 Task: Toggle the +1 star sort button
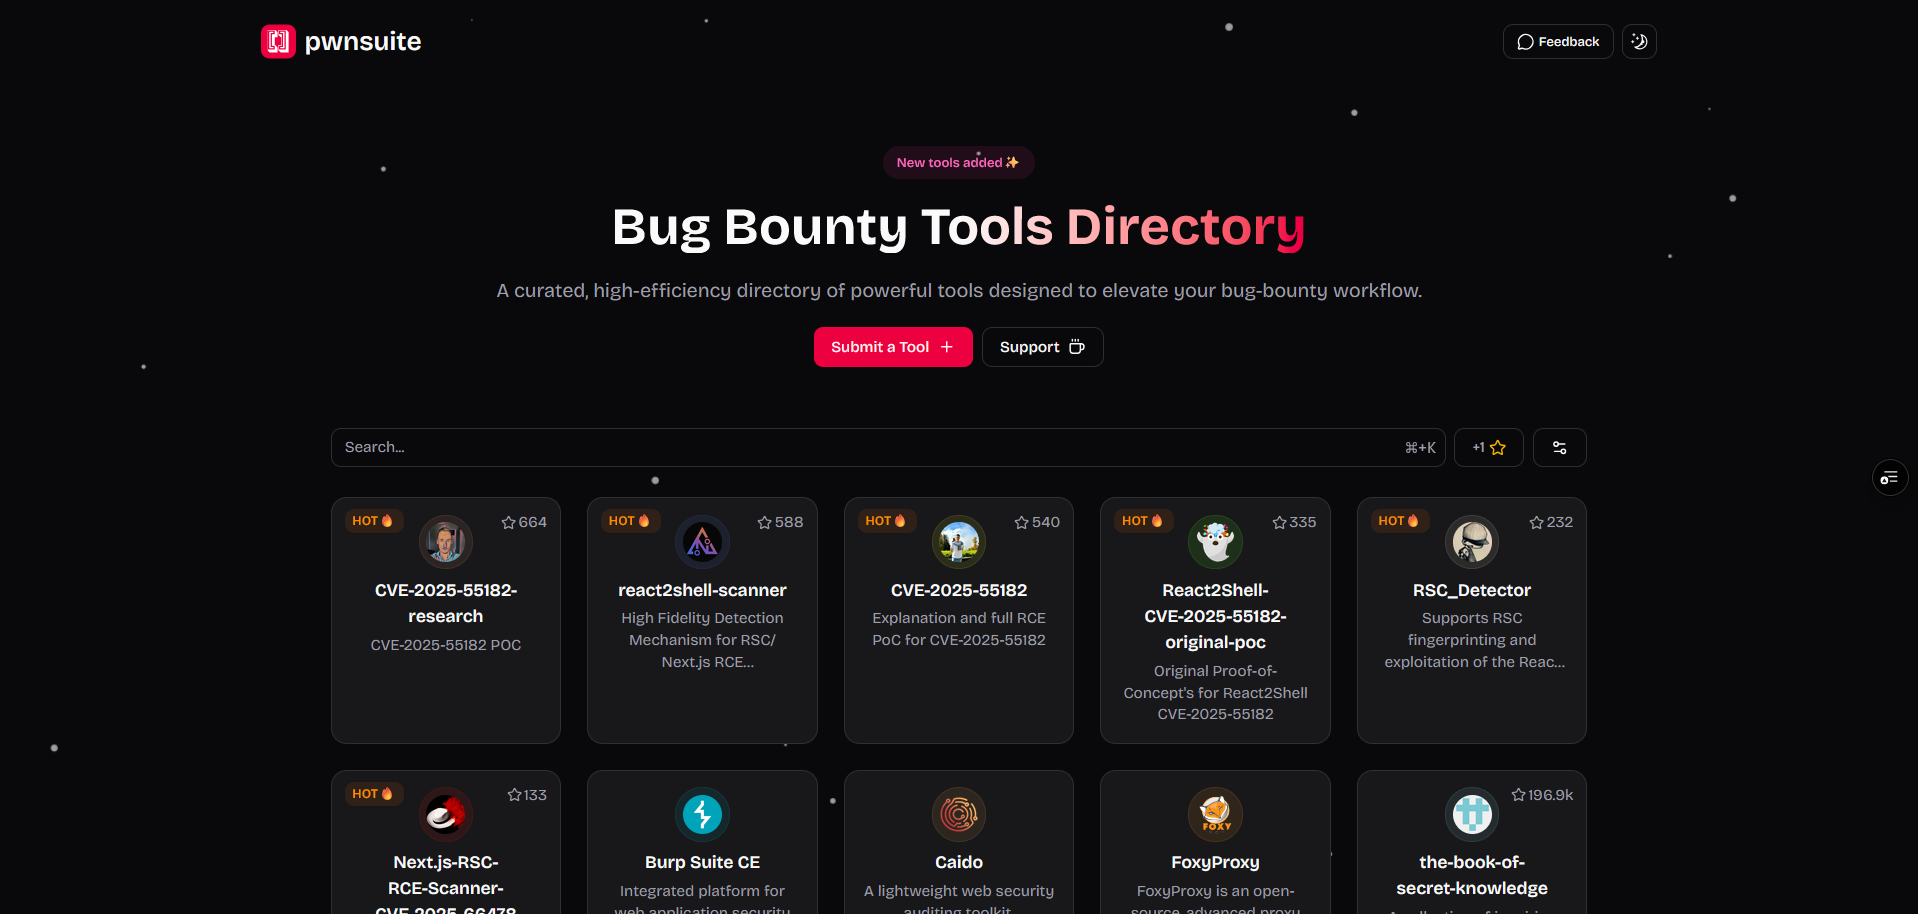tap(1489, 447)
